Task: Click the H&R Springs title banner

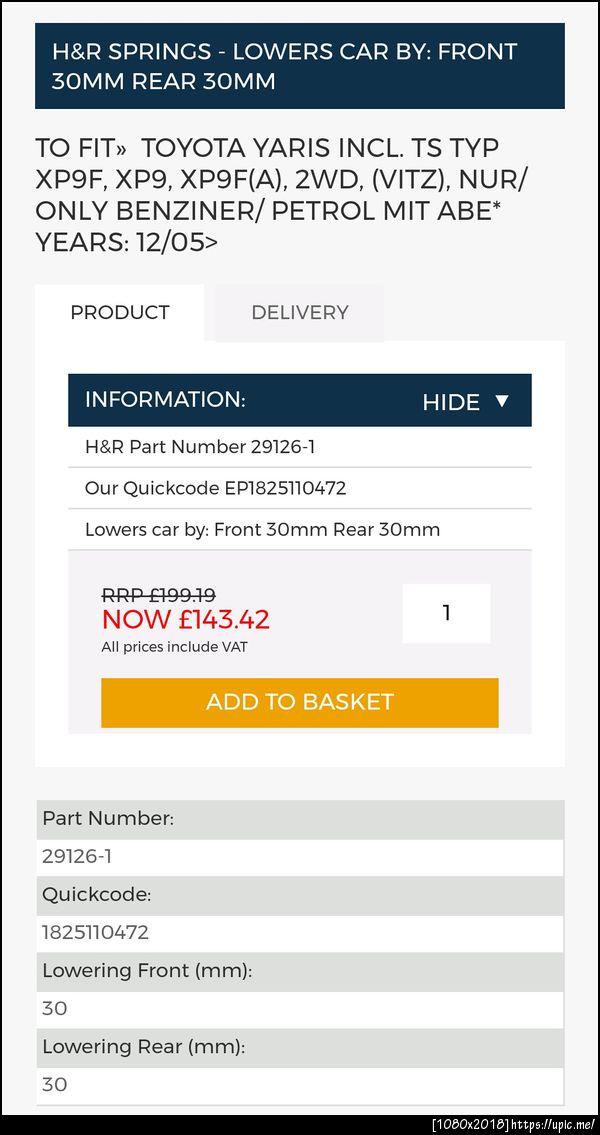Action: point(299,66)
